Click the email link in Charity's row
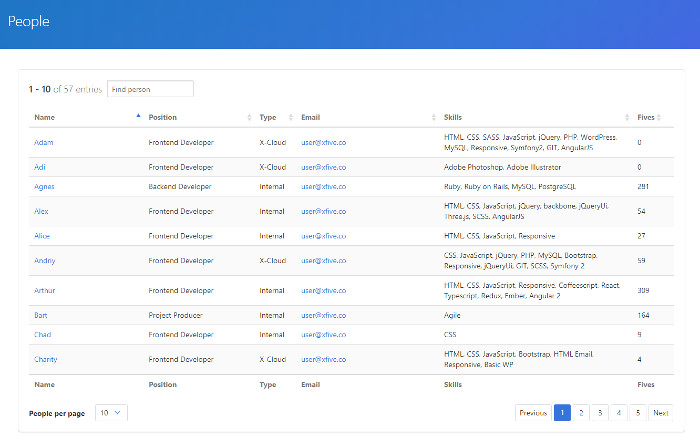This screenshot has width=700, height=438. [324, 359]
